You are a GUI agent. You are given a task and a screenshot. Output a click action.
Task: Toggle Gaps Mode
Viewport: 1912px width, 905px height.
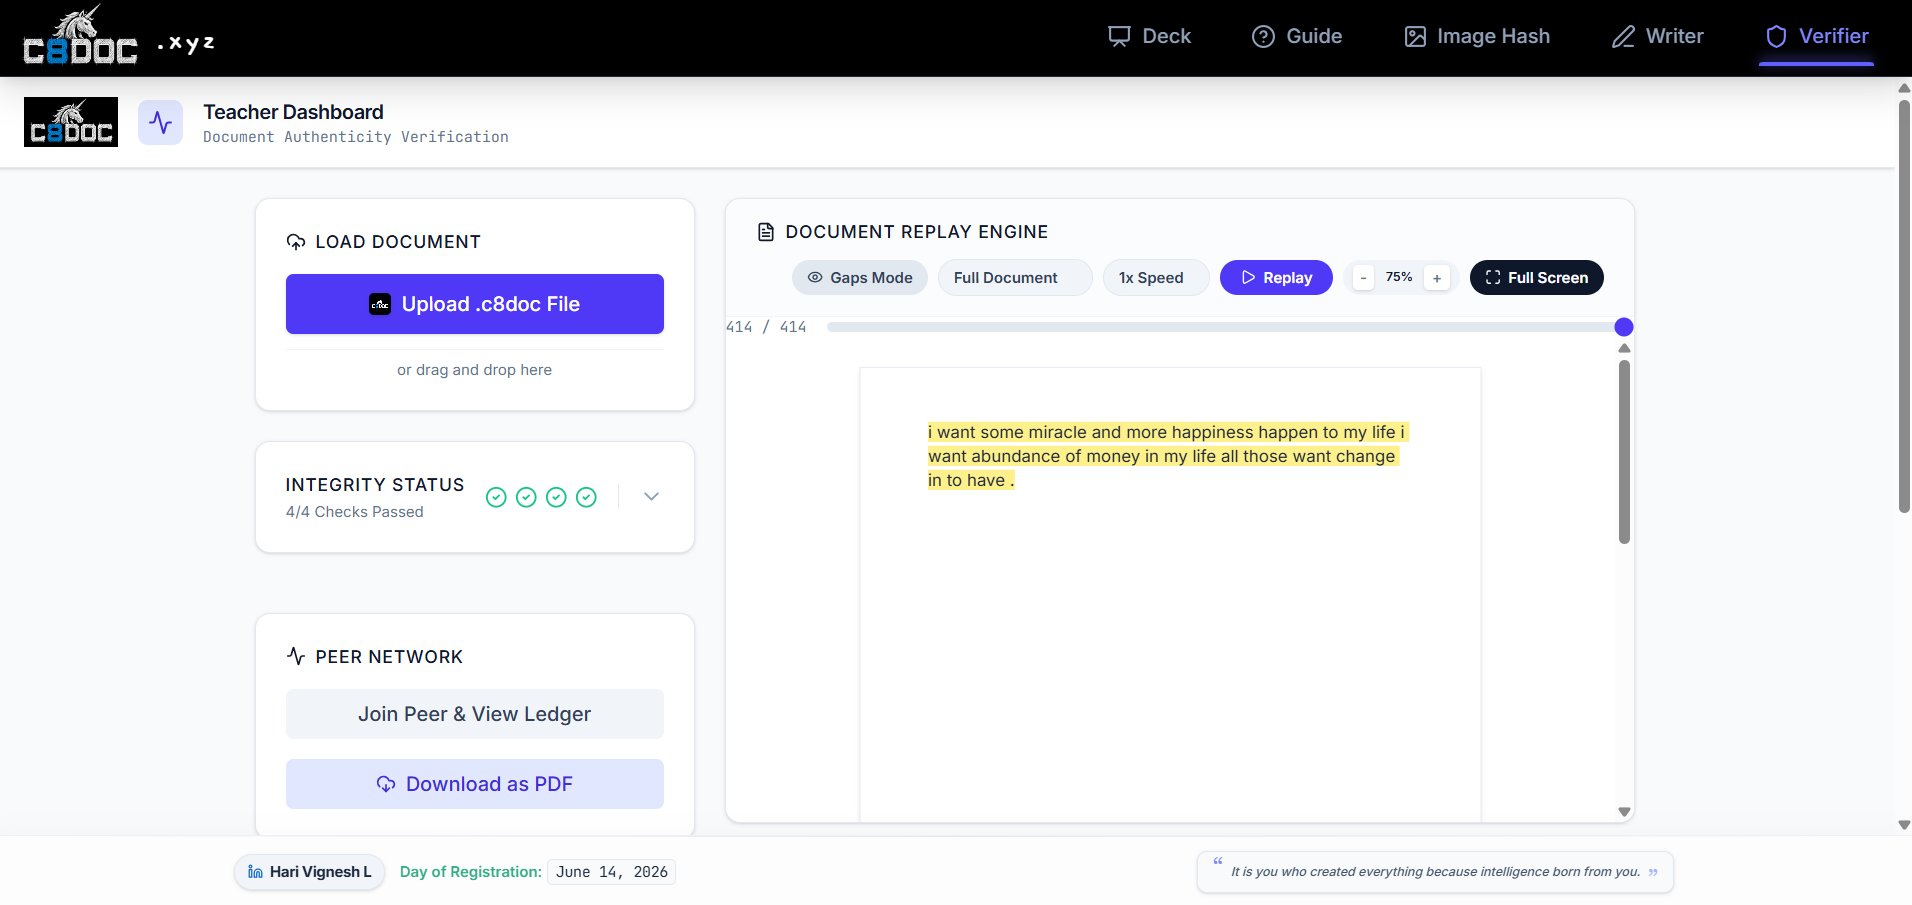click(860, 277)
